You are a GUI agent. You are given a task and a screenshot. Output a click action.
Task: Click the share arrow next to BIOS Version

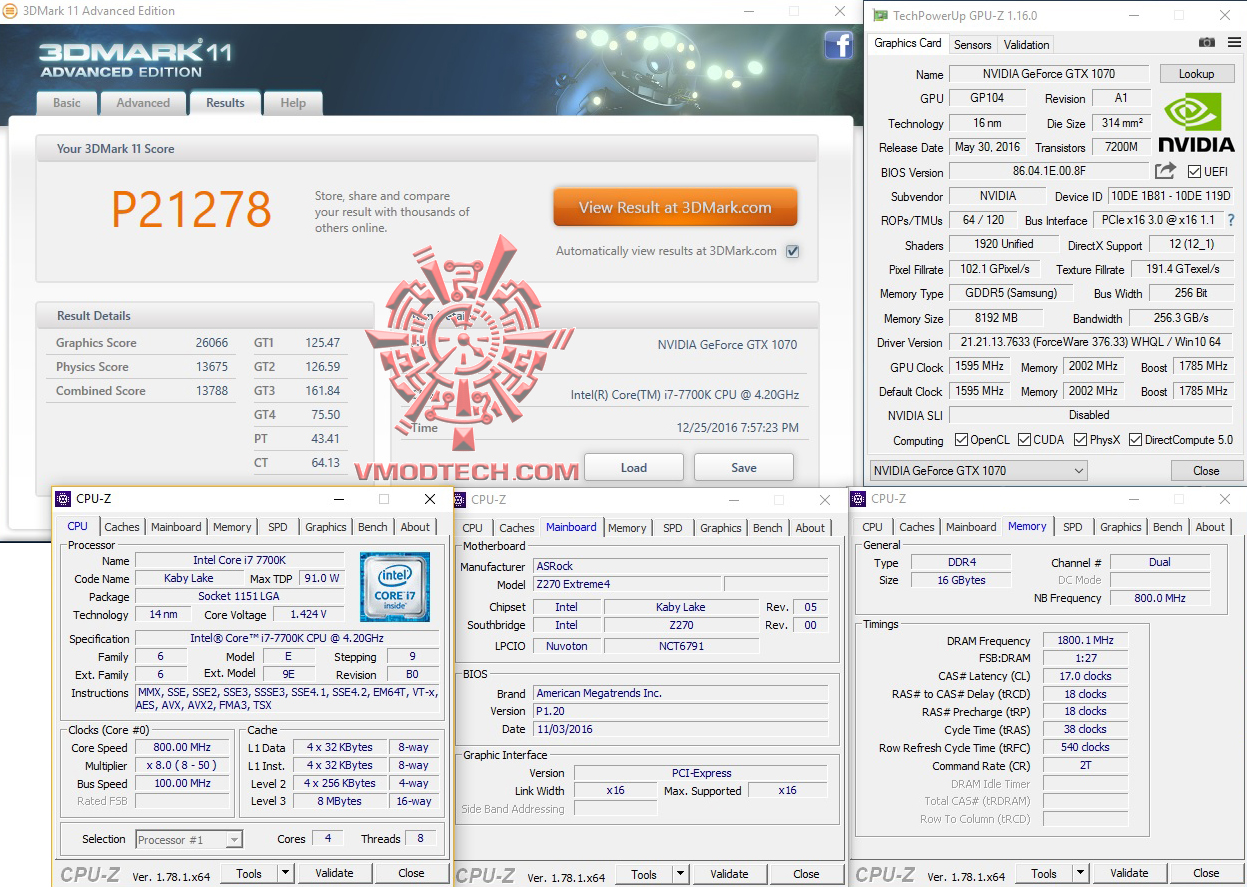click(x=1163, y=171)
